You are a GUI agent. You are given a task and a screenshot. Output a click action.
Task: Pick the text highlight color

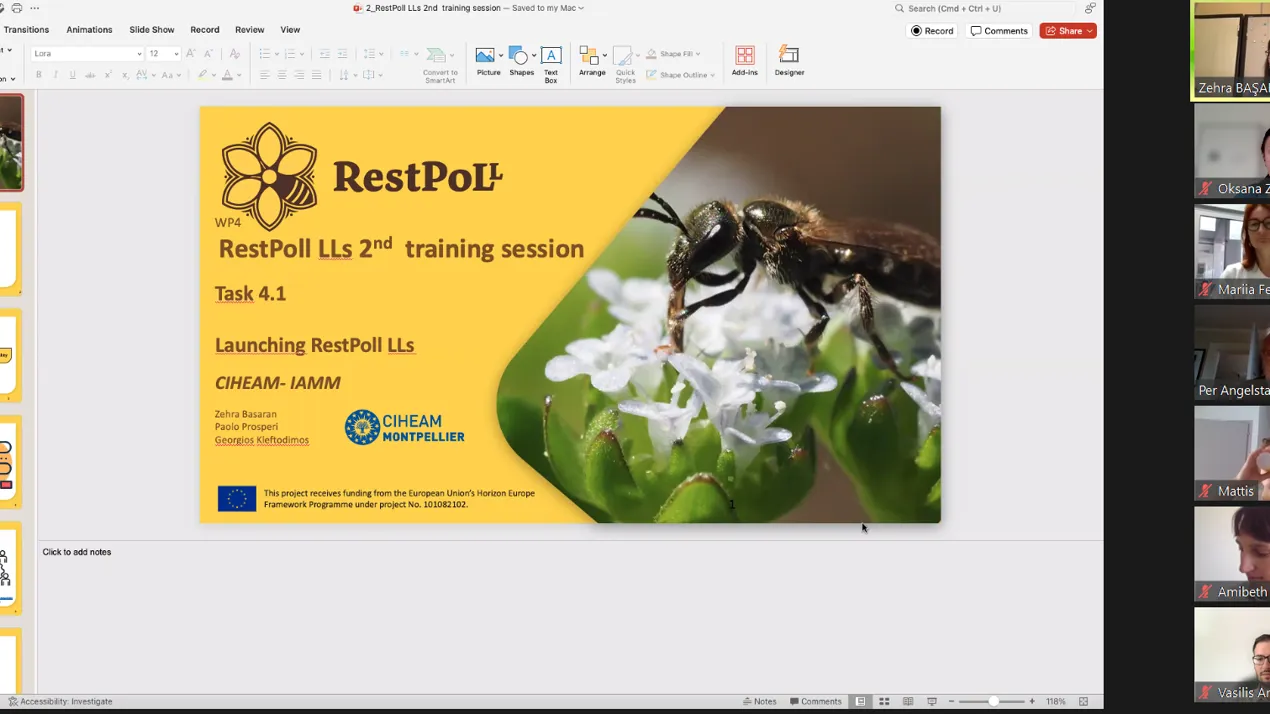click(x=202, y=75)
